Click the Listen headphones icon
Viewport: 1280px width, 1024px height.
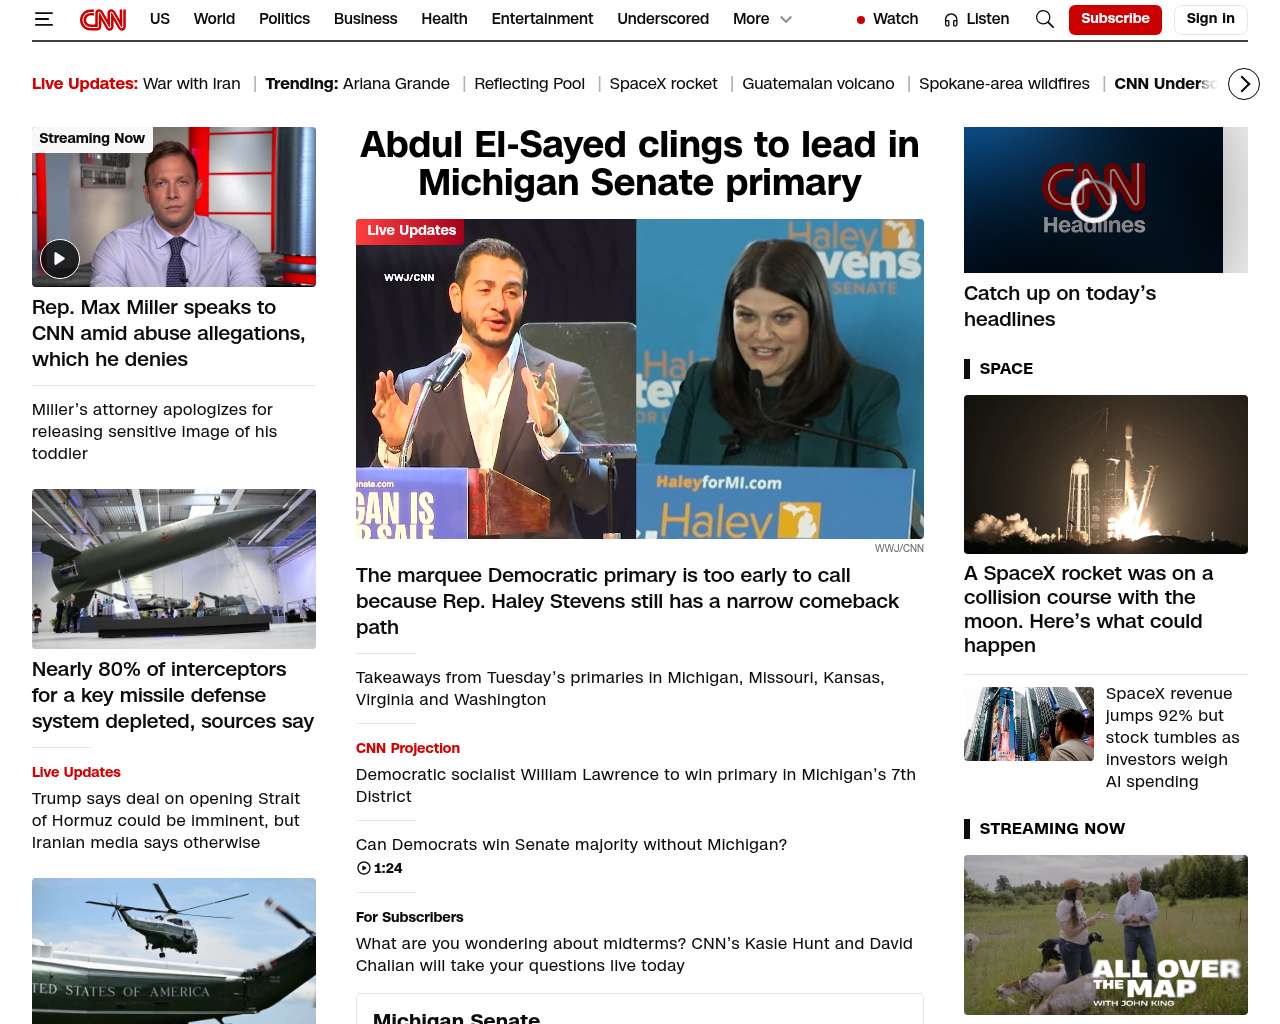pos(951,20)
